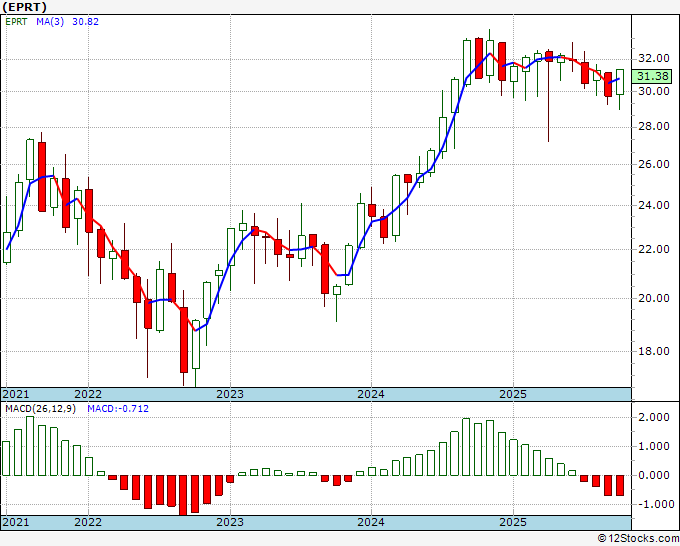The height and width of the screenshot is (546, 680).
Task: Click the green EPRT legend label
Action: [x=16, y=22]
